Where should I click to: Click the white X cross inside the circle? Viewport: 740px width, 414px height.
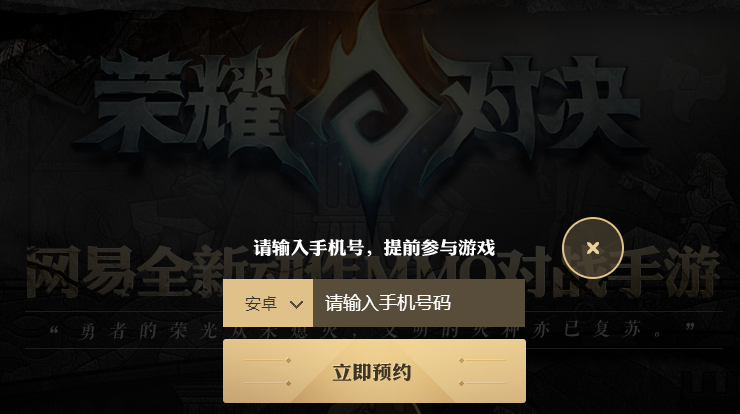(x=593, y=248)
